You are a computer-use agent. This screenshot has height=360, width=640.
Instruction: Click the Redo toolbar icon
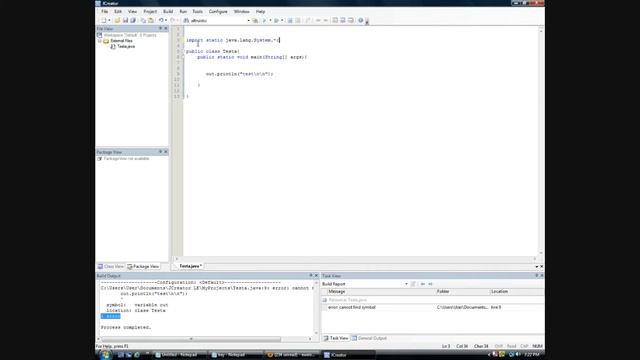173,20
